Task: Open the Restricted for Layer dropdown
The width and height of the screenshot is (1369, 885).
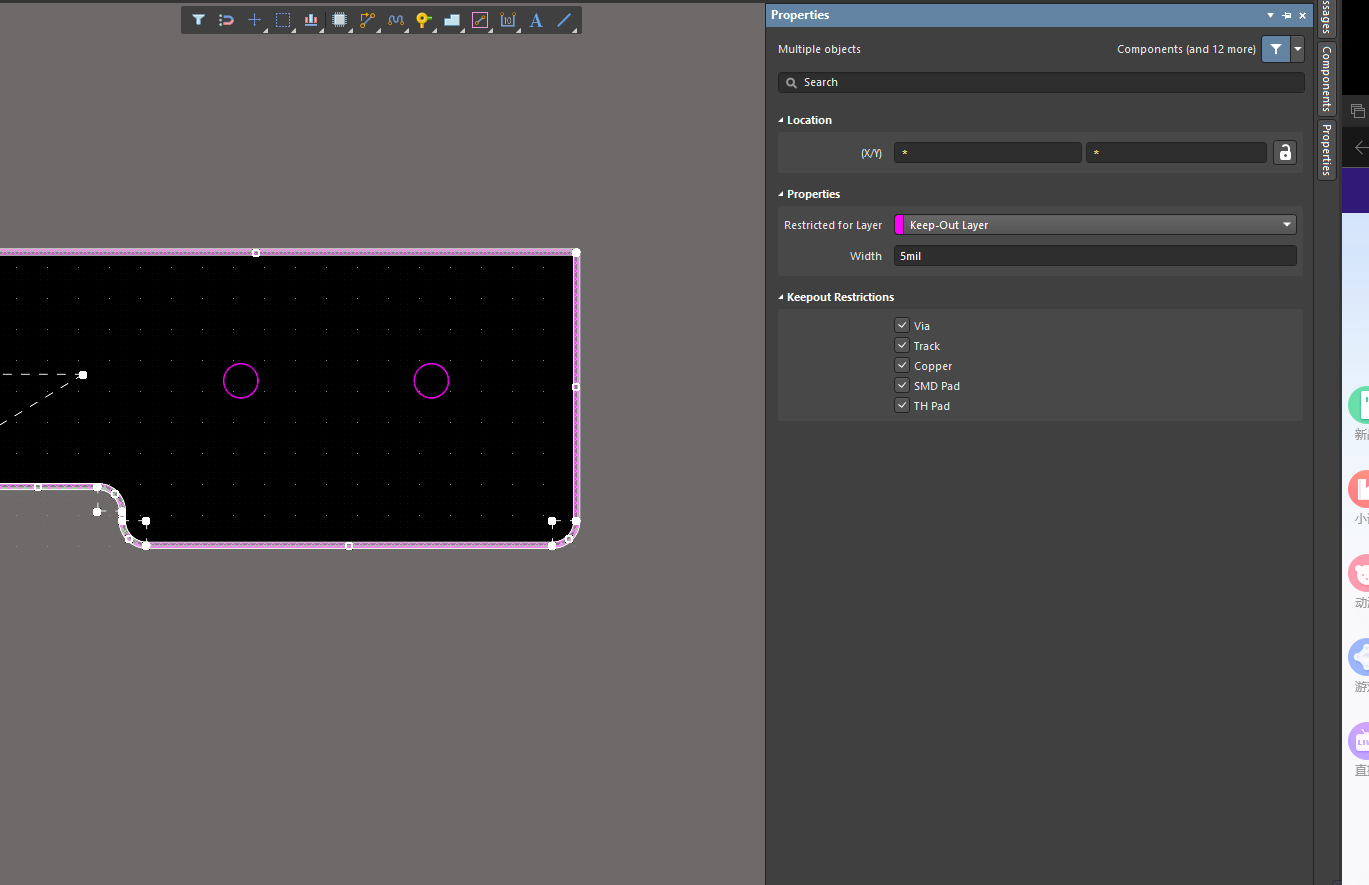Action: coord(1095,225)
